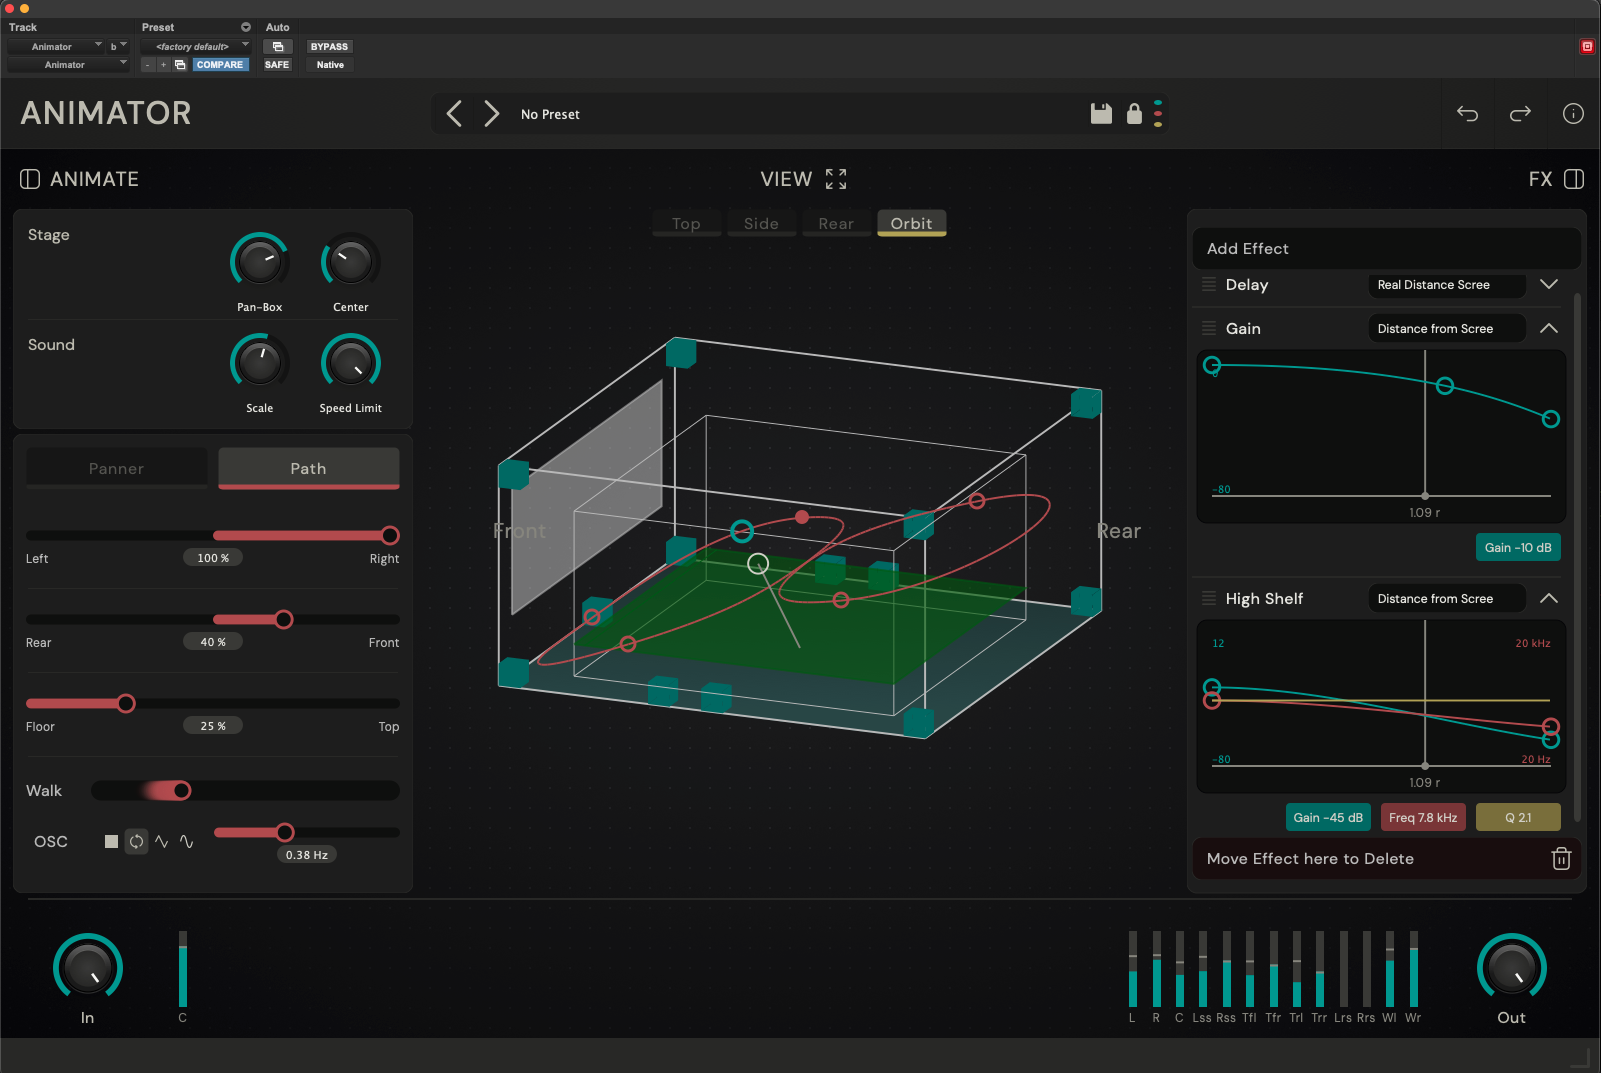Enable automation SAFE mode
The image size is (1601, 1073).
(277, 65)
